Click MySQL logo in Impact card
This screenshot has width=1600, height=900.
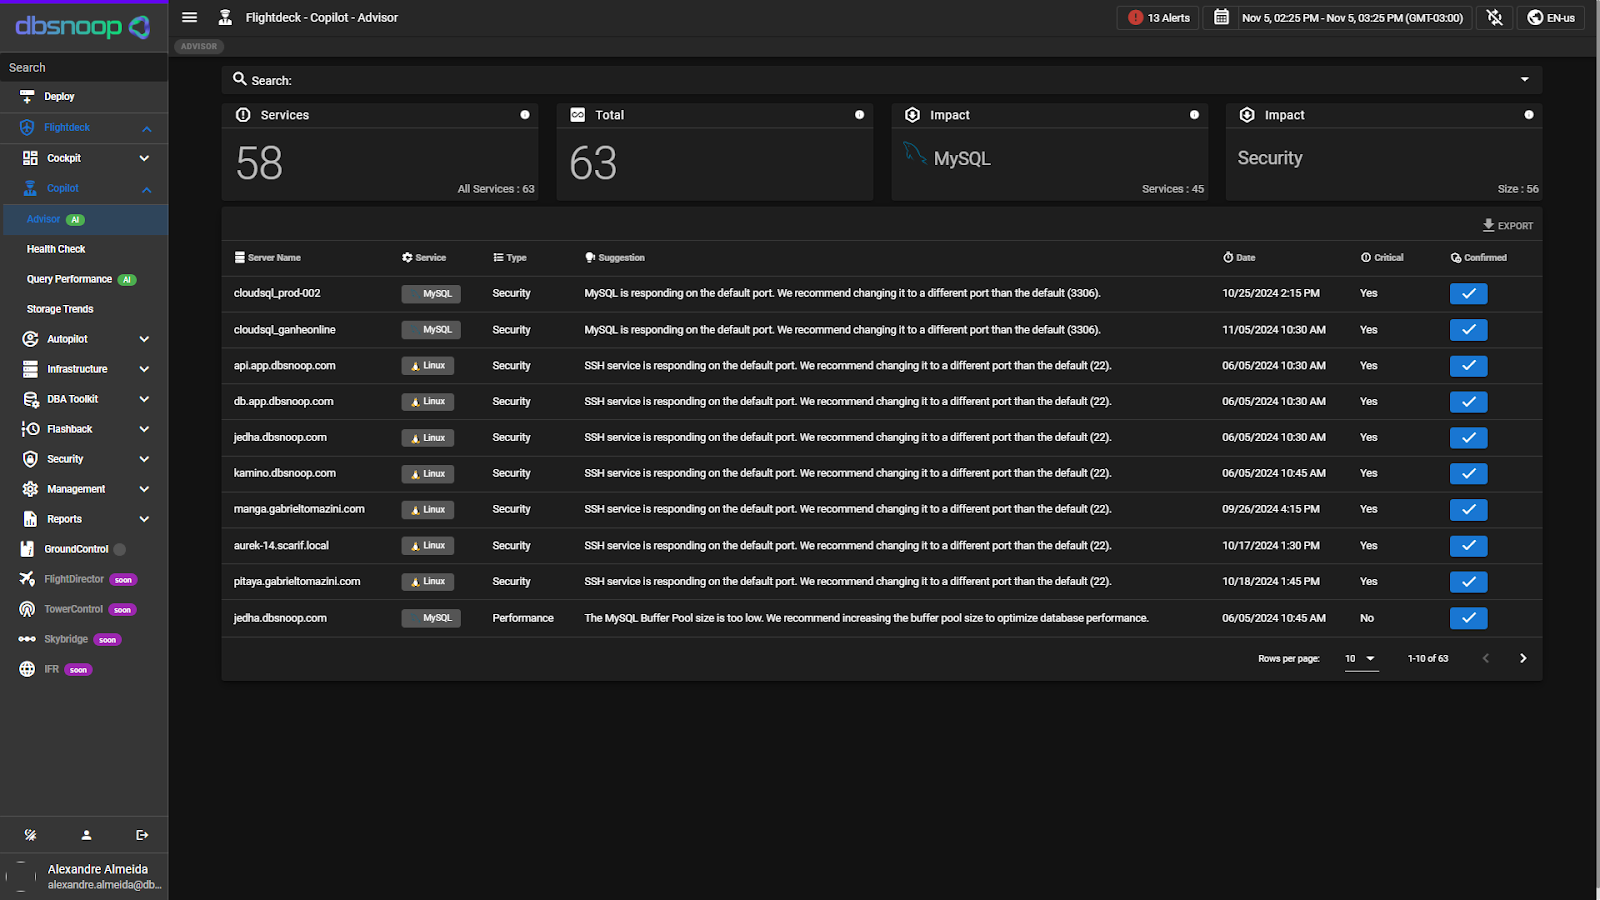click(x=914, y=152)
